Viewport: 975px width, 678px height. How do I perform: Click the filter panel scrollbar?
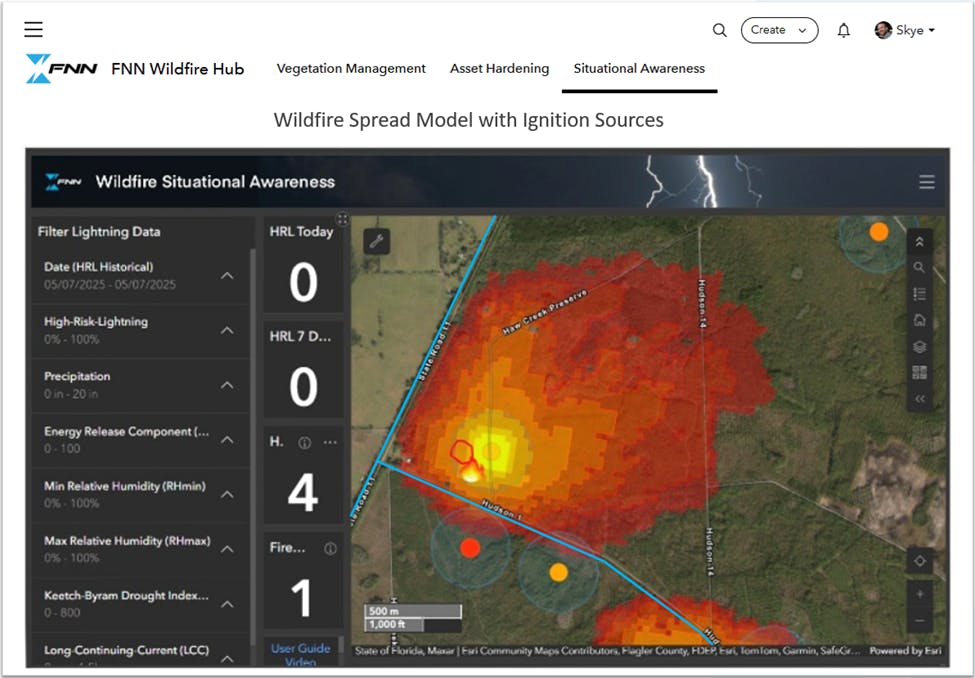pos(252,447)
